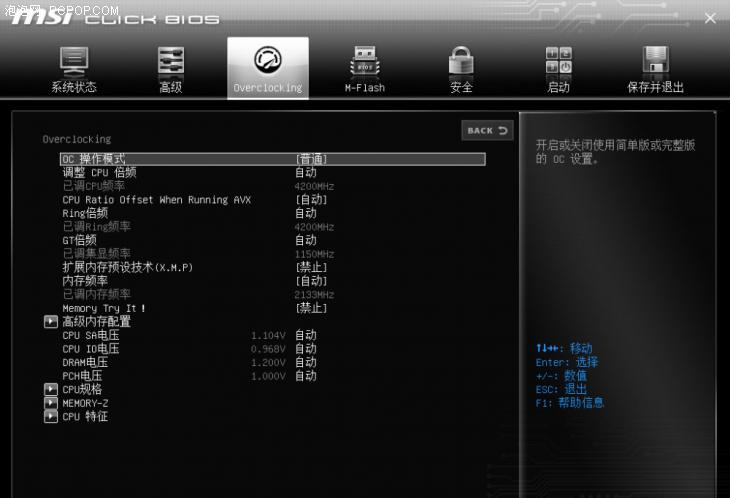Edit the DRAM电压 value 自动
This screenshot has height=498, width=730.
pyautogui.click(x=306, y=362)
